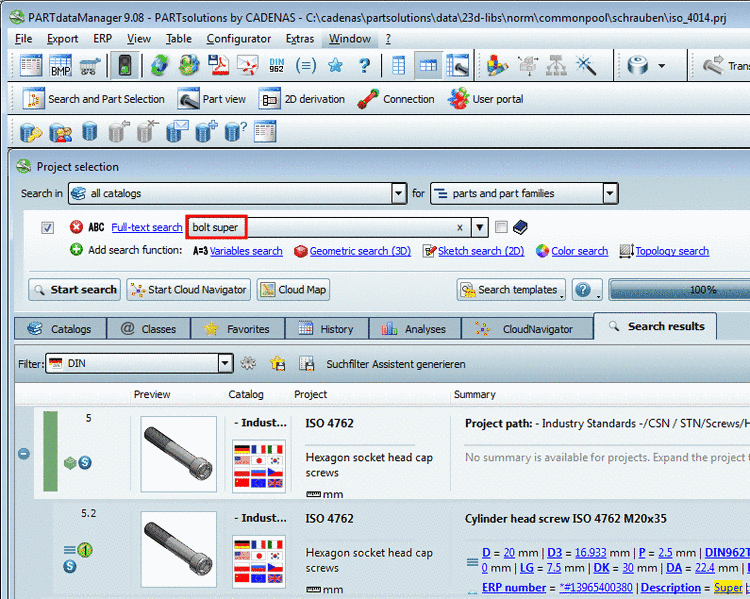The width and height of the screenshot is (750, 599).
Task: Click the BMP export toolbar icon
Action: pyautogui.click(x=61, y=66)
